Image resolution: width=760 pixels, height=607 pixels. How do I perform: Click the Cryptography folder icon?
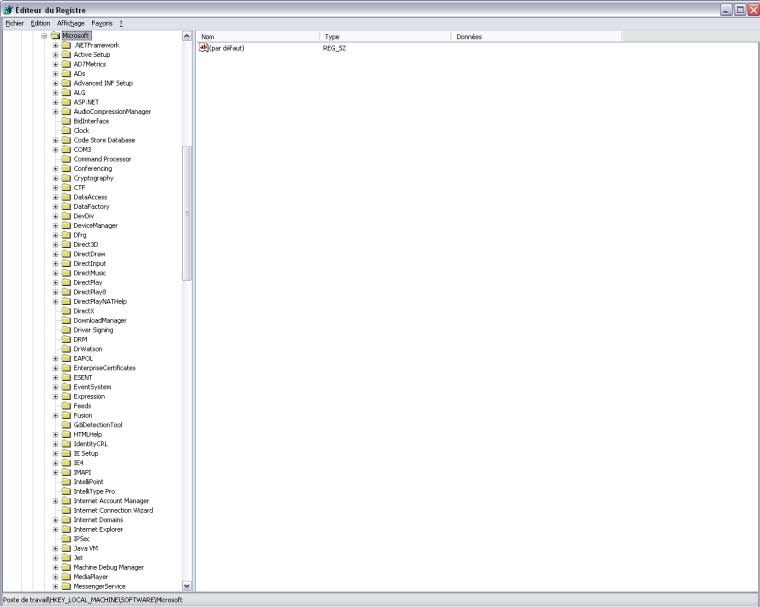[x=66, y=178]
